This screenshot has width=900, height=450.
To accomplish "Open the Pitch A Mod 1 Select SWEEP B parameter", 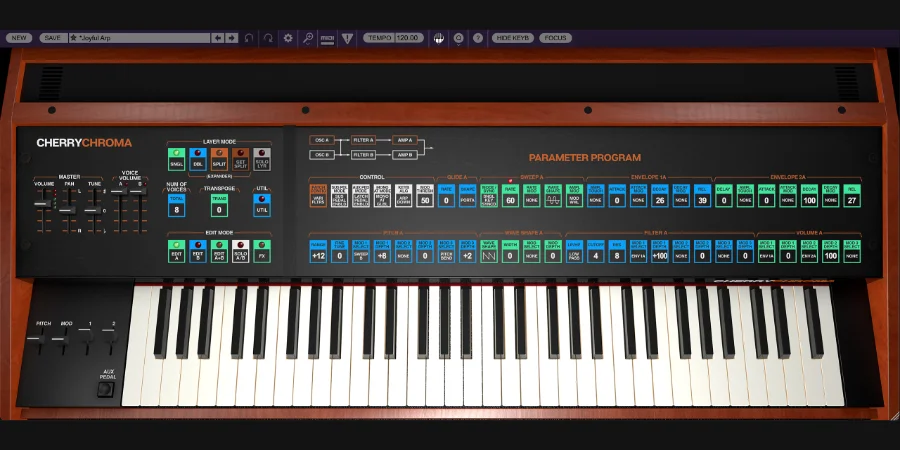I will pos(360,251).
